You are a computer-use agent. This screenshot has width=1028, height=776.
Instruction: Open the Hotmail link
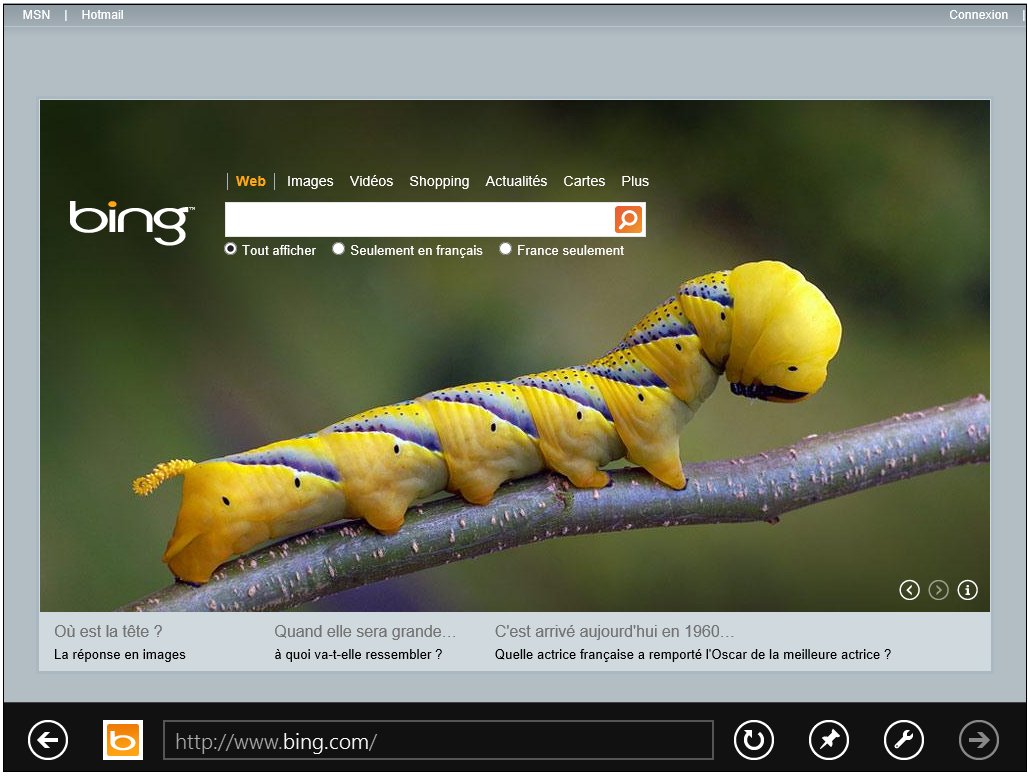[102, 14]
